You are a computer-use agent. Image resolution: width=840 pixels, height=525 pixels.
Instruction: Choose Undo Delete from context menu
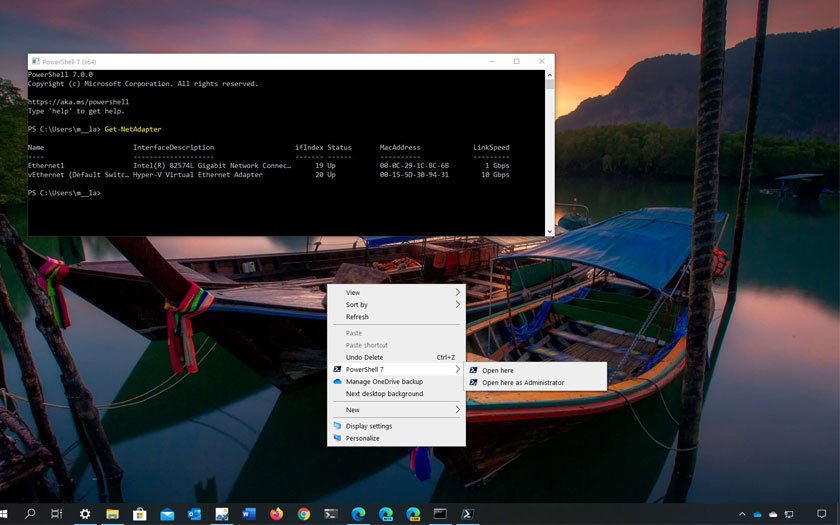(x=364, y=357)
